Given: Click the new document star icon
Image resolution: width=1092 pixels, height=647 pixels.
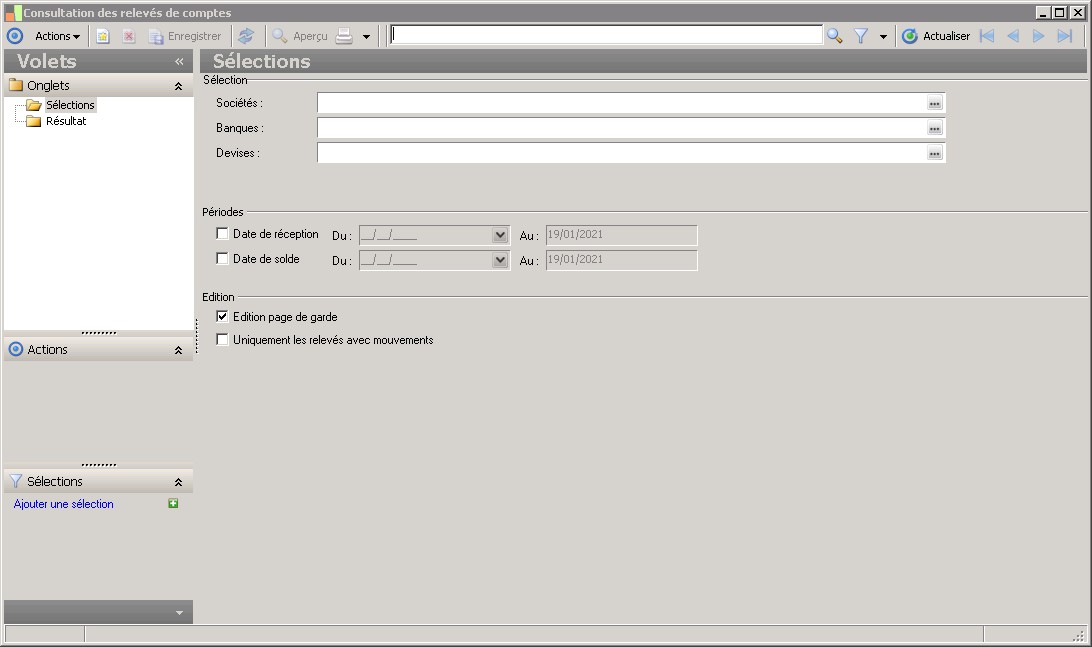Looking at the screenshot, I should pyautogui.click(x=102, y=36).
